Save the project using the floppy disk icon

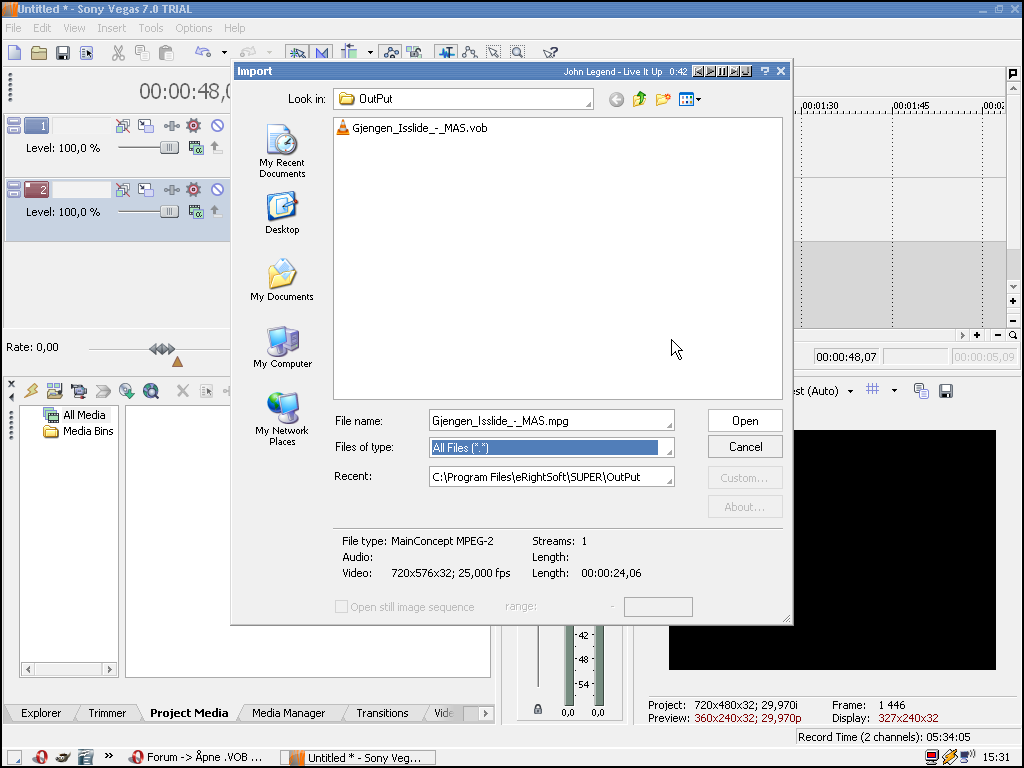tap(63, 53)
